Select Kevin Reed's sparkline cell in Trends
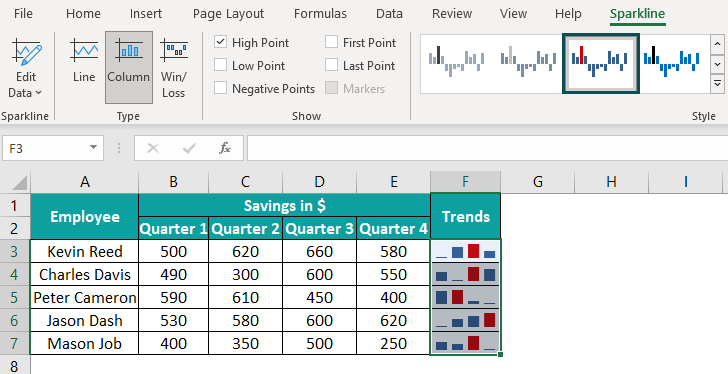The height and width of the screenshot is (374, 728). click(465, 251)
